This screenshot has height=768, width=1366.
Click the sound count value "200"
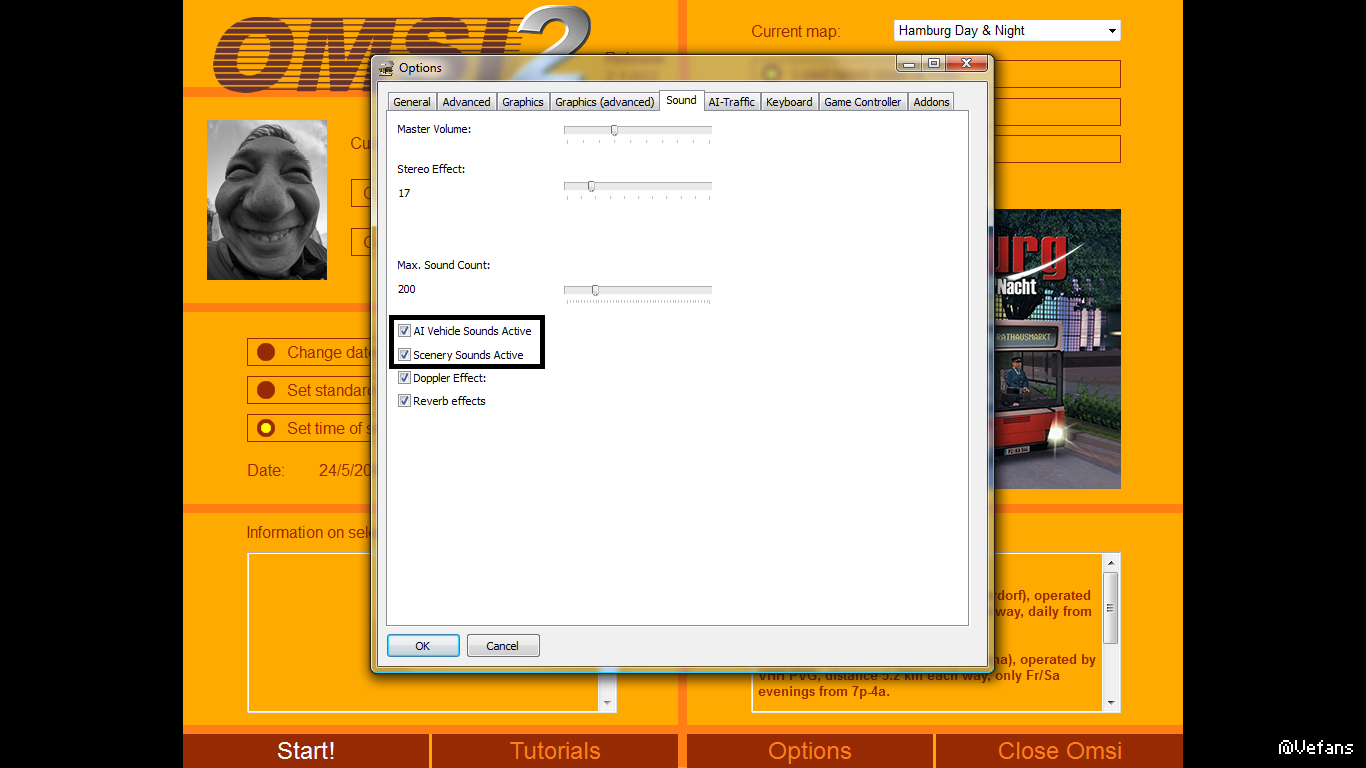point(406,289)
